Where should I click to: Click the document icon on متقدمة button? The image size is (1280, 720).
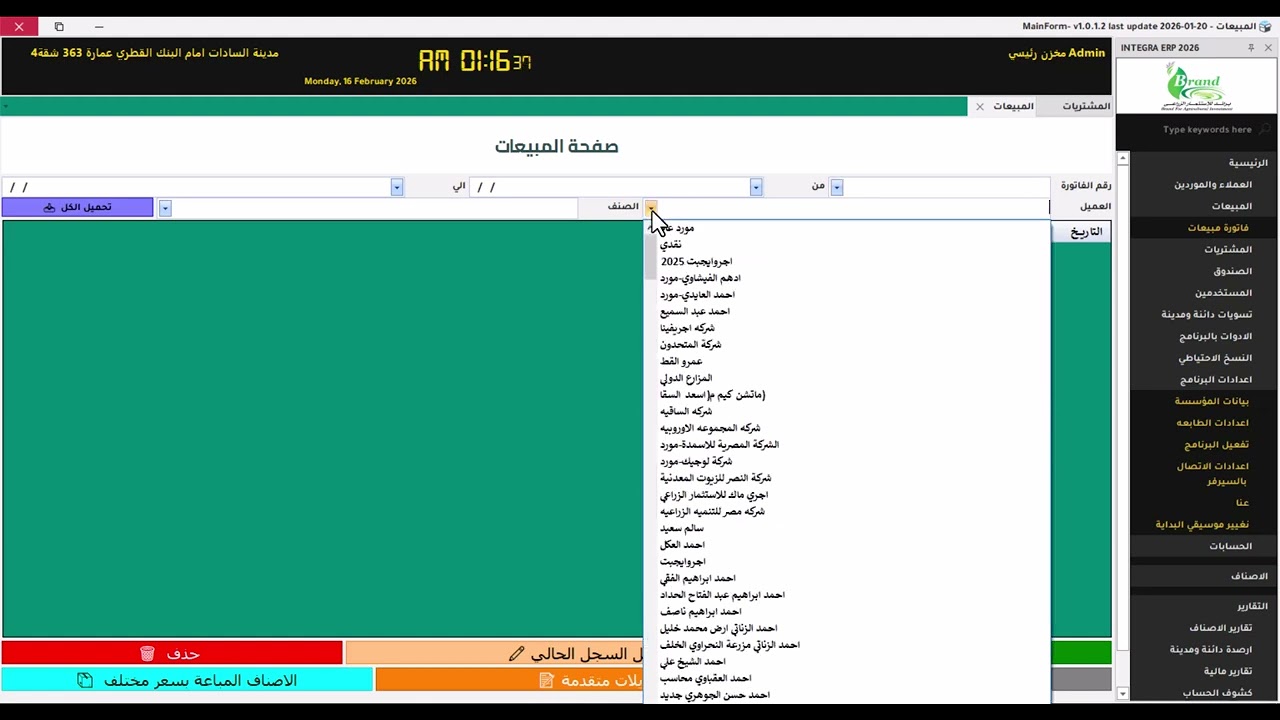click(x=546, y=681)
